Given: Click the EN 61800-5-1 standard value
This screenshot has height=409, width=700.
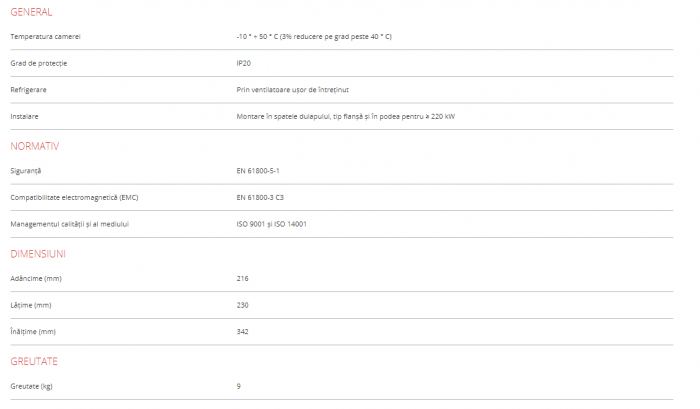Looking at the screenshot, I should 258,171.
